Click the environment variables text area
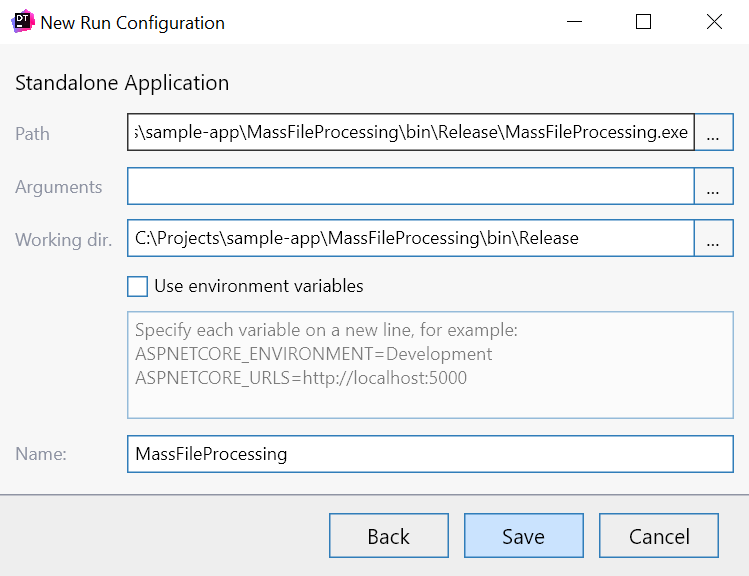The image size is (749, 576). click(430, 365)
